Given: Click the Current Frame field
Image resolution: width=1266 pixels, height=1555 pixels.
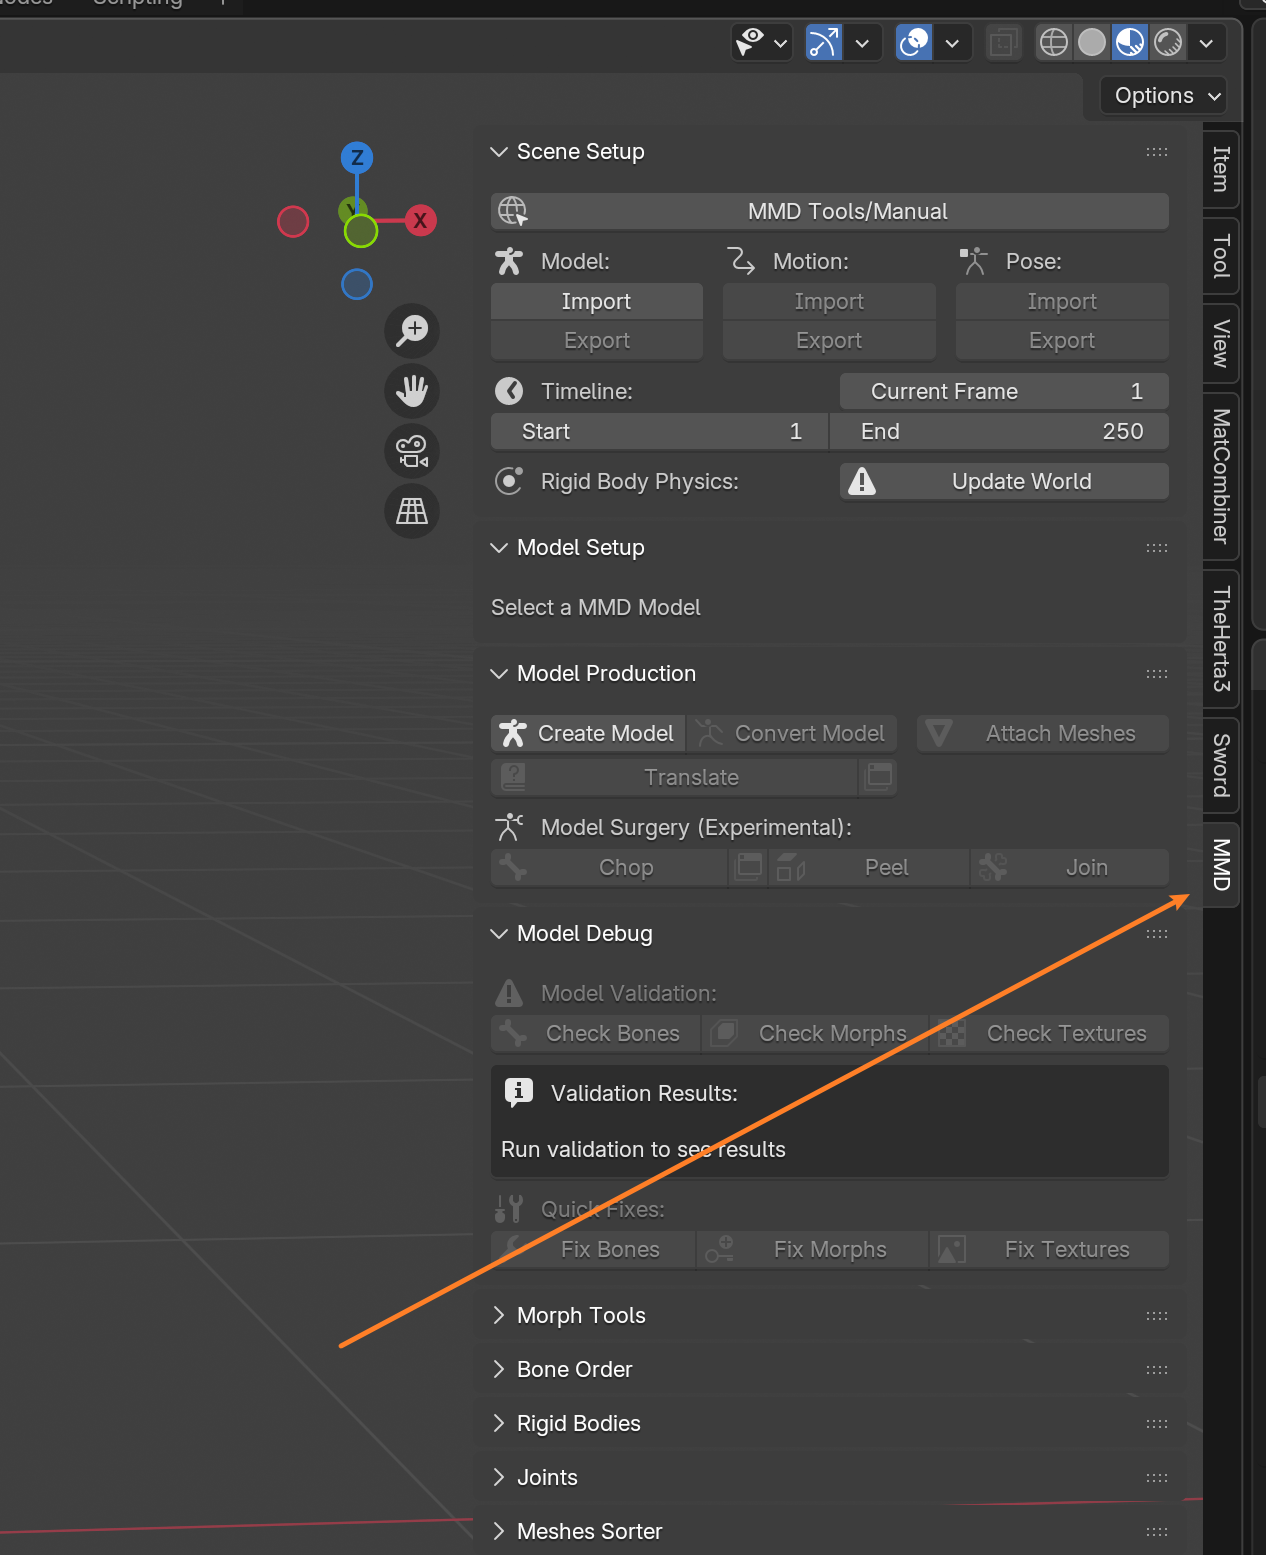Looking at the screenshot, I should pyautogui.click(x=1004, y=391).
